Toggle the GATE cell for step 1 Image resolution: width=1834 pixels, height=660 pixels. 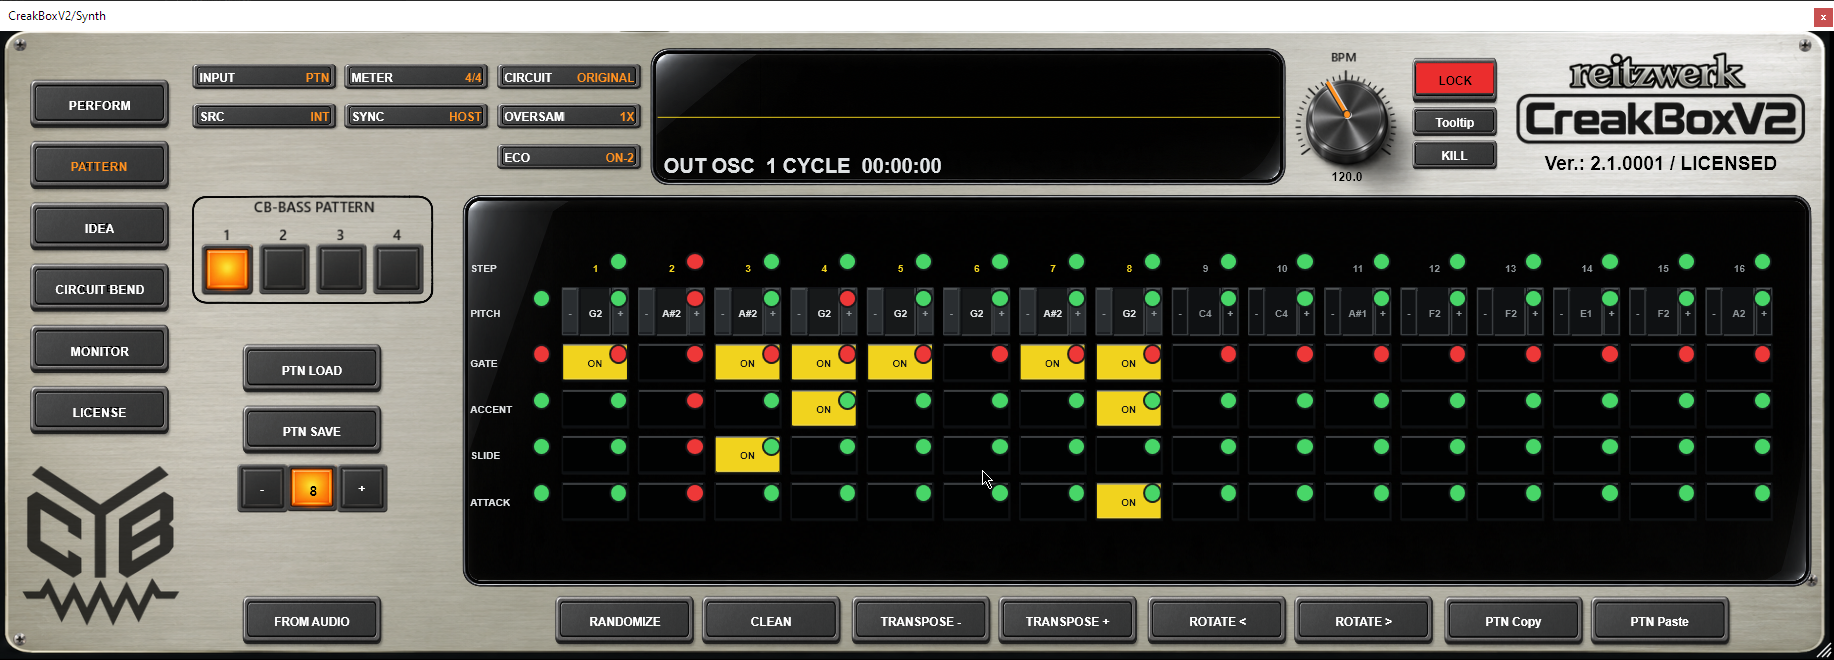click(595, 363)
